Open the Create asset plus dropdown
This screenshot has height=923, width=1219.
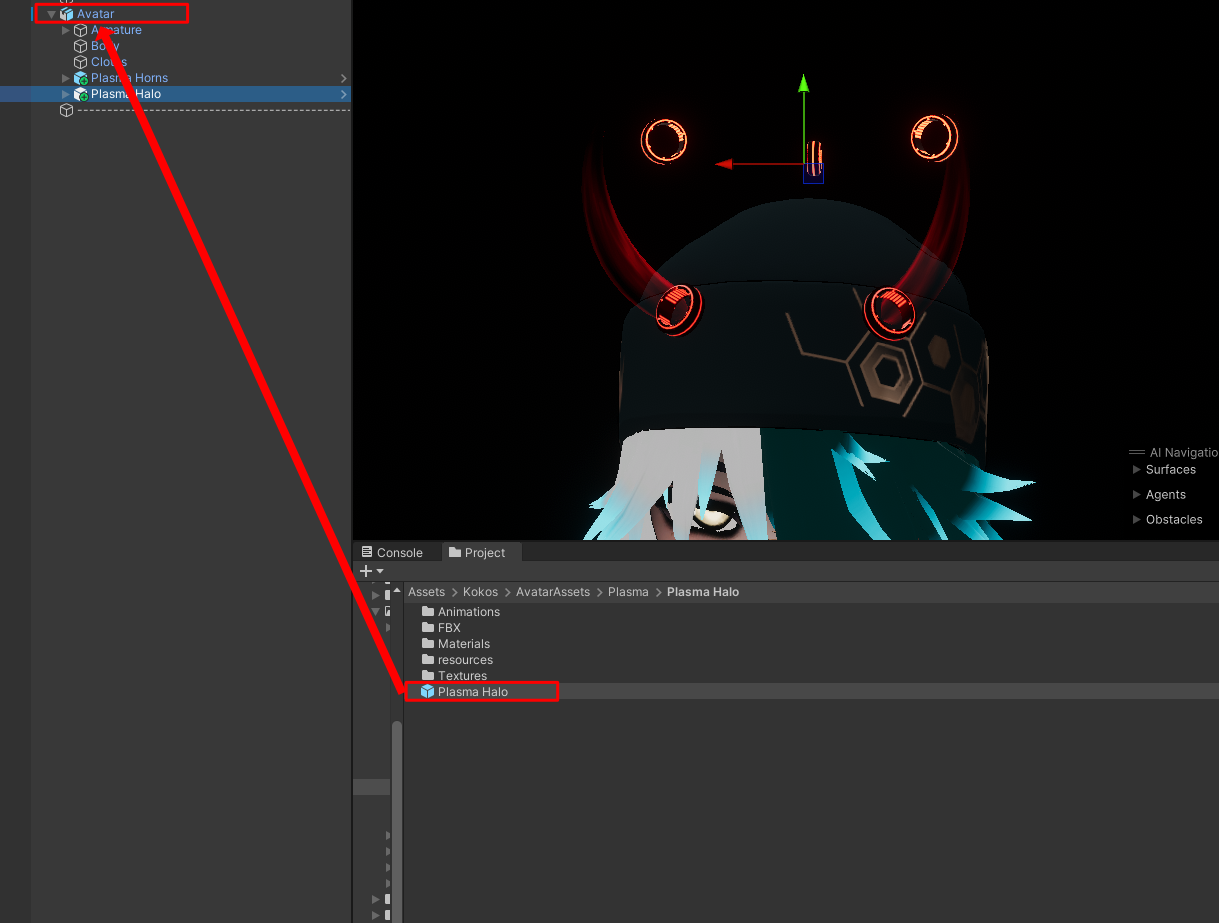click(371, 571)
